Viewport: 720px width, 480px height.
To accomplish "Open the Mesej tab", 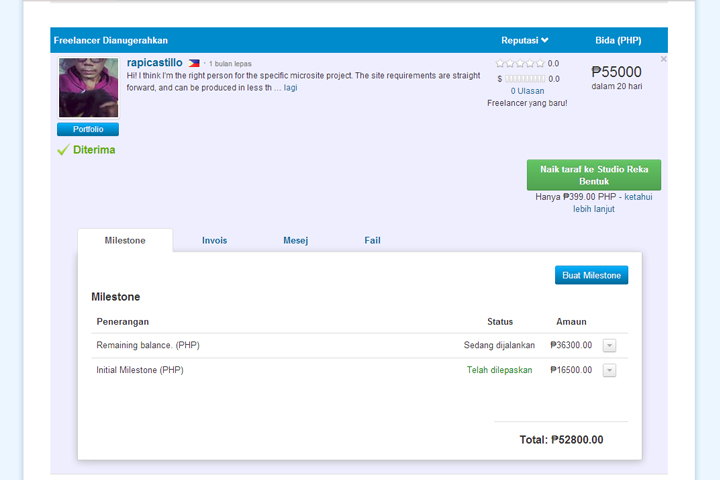I will pos(295,240).
